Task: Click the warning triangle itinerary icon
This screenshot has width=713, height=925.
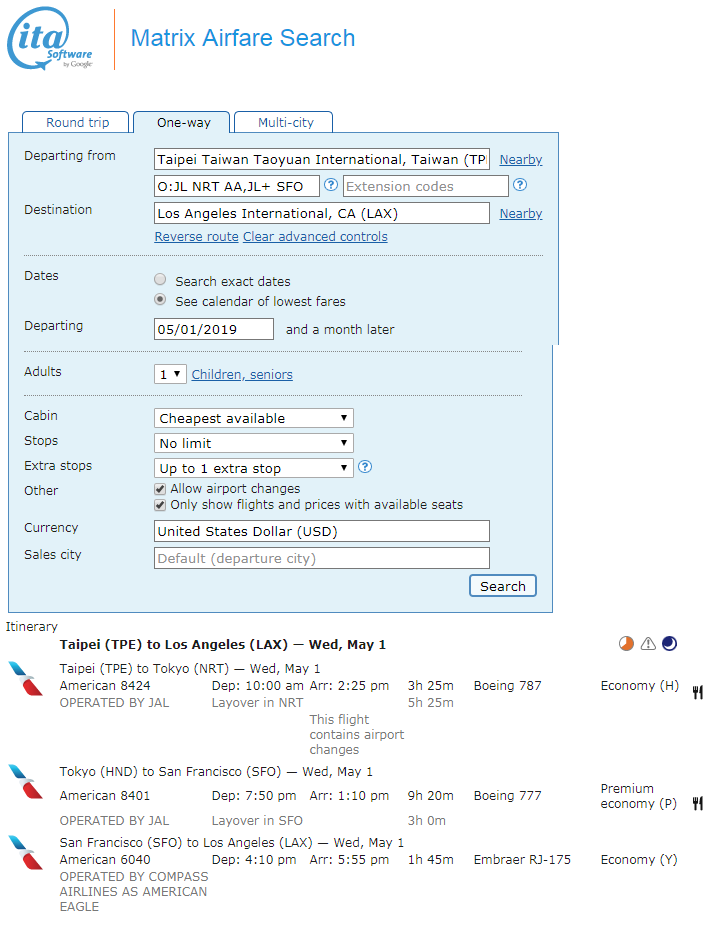Action: tap(648, 644)
